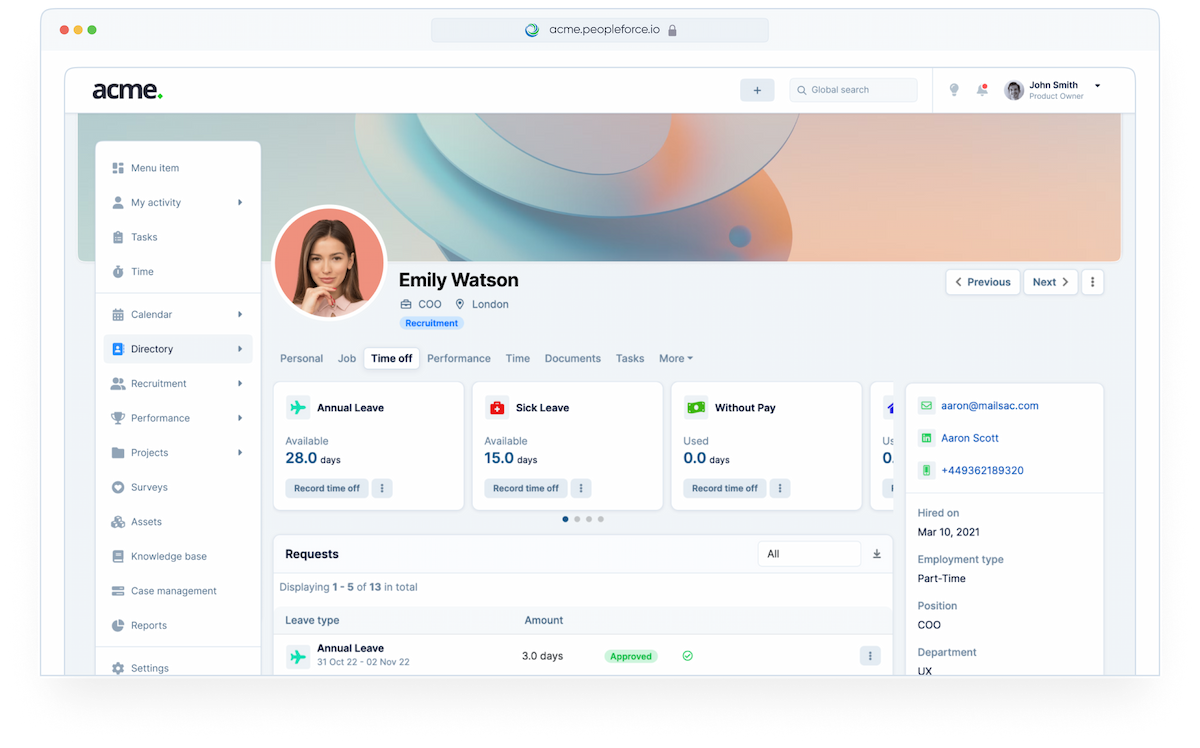The image size is (1200, 748).
Task: Click the notifications bell icon
Action: point(982,90)
